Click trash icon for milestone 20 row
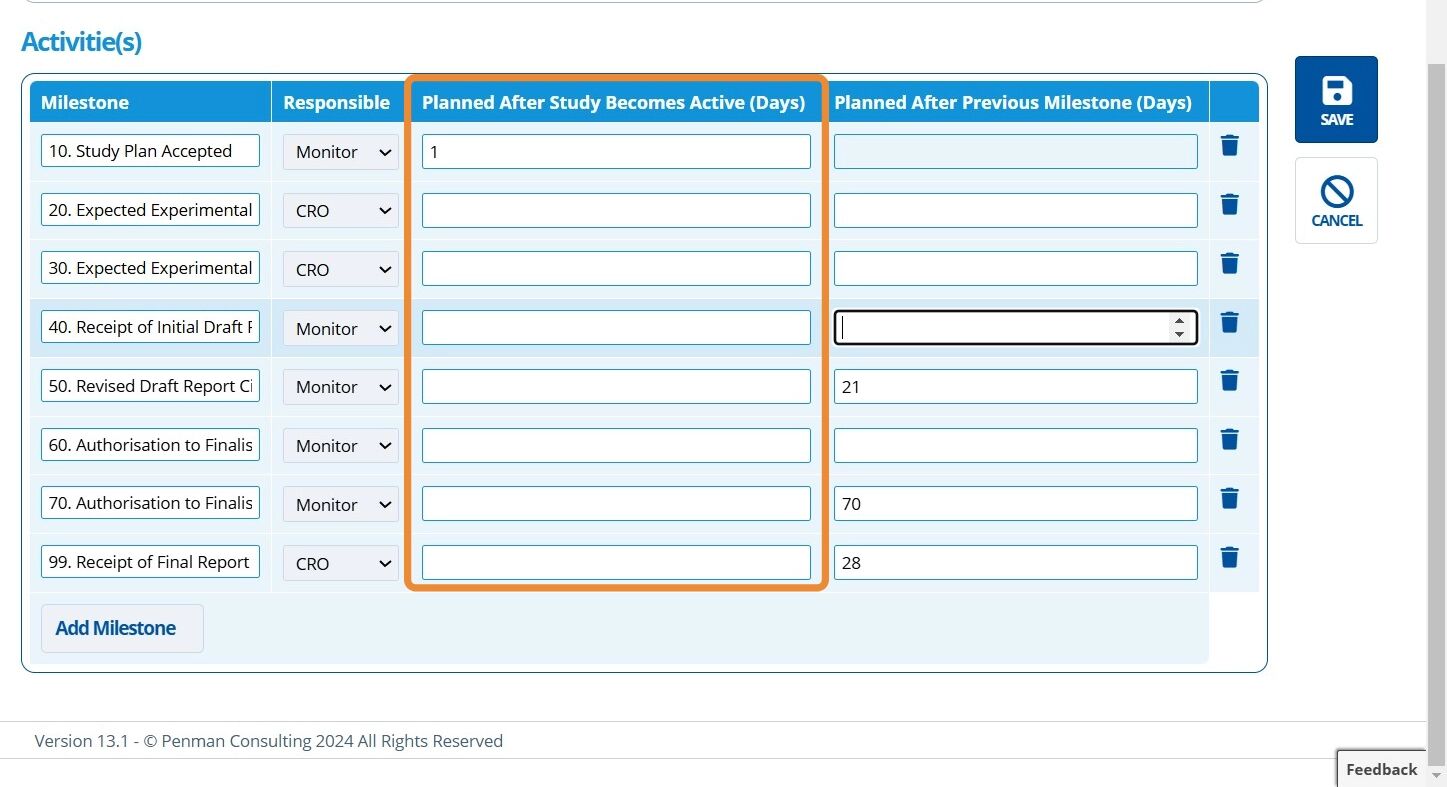Viewport: 1447px width, 787px height. point(1230,205)
